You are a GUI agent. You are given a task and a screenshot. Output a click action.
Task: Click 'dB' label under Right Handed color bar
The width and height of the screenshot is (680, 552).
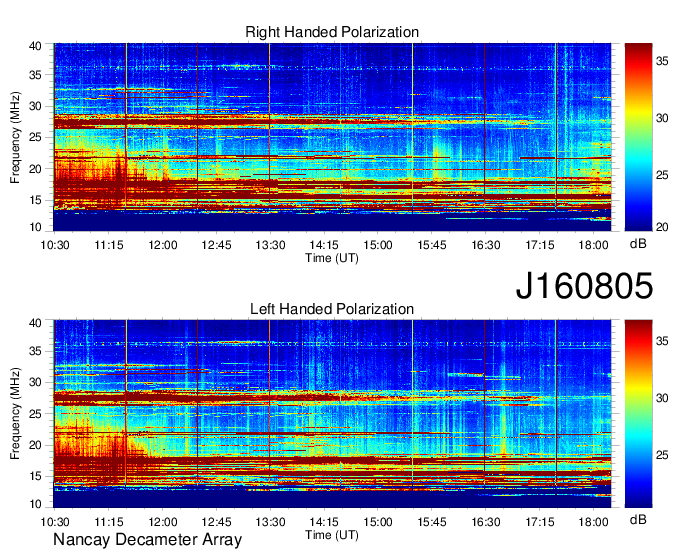[x=638, y=244]
